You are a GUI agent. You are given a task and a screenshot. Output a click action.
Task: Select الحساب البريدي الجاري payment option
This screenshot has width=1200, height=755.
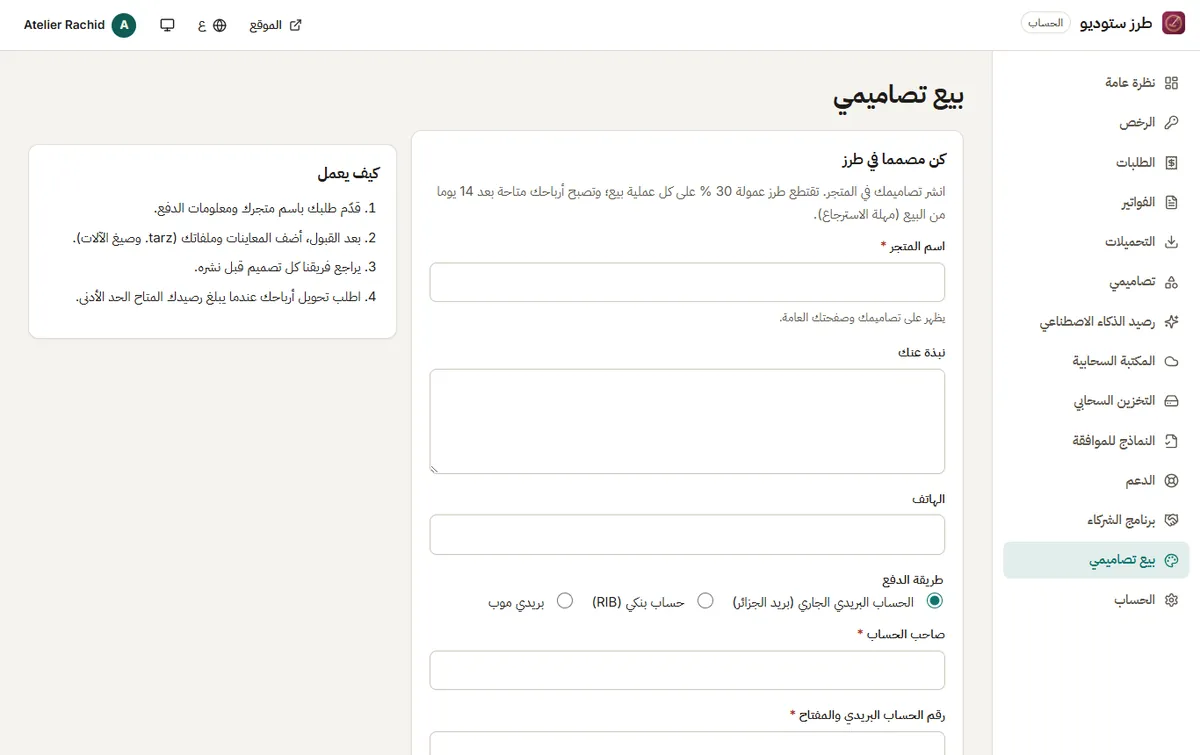click(935, 601)
